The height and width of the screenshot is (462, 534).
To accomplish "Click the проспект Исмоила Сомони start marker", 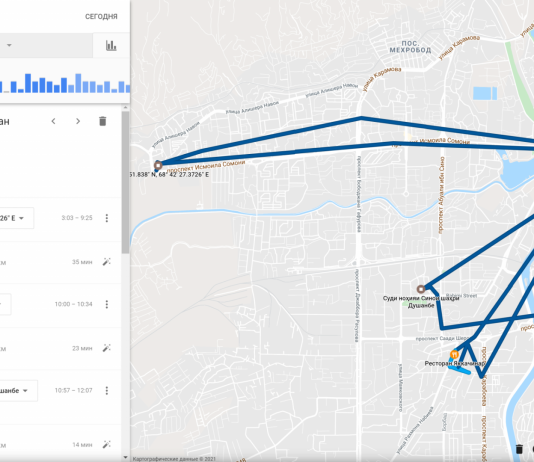I will click(158, 165).
